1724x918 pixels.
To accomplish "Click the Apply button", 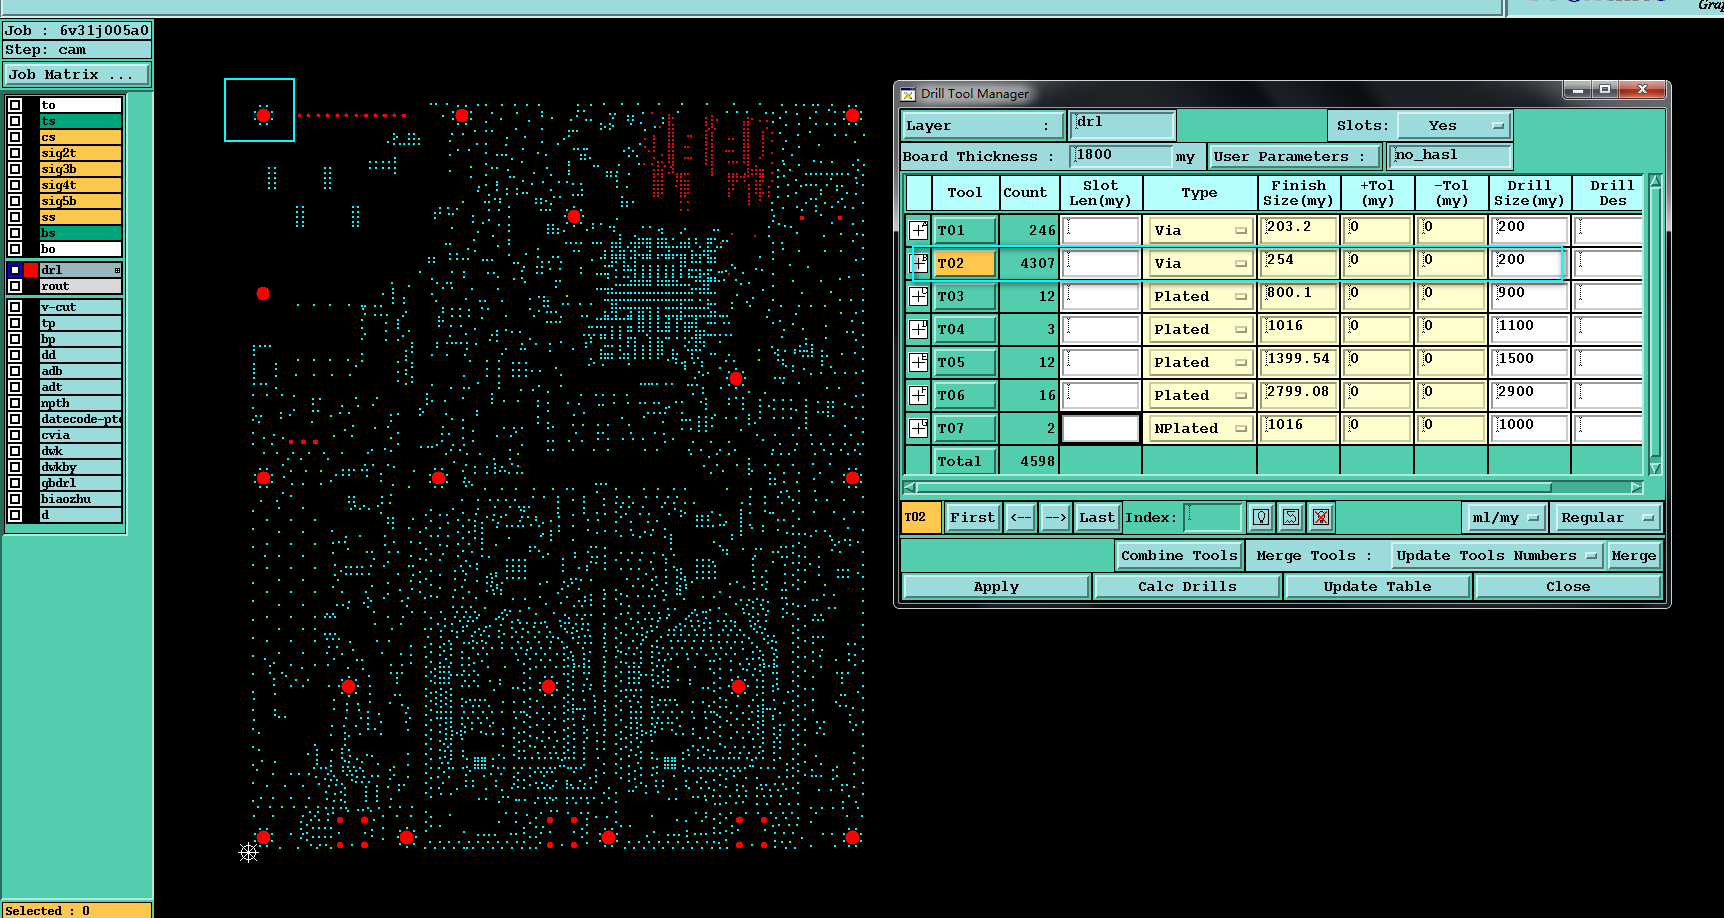I will tap(996, 587).
